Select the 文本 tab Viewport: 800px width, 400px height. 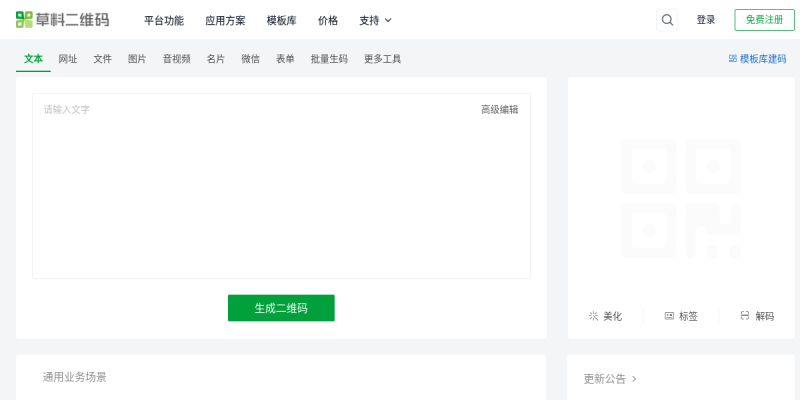point(34,59)
